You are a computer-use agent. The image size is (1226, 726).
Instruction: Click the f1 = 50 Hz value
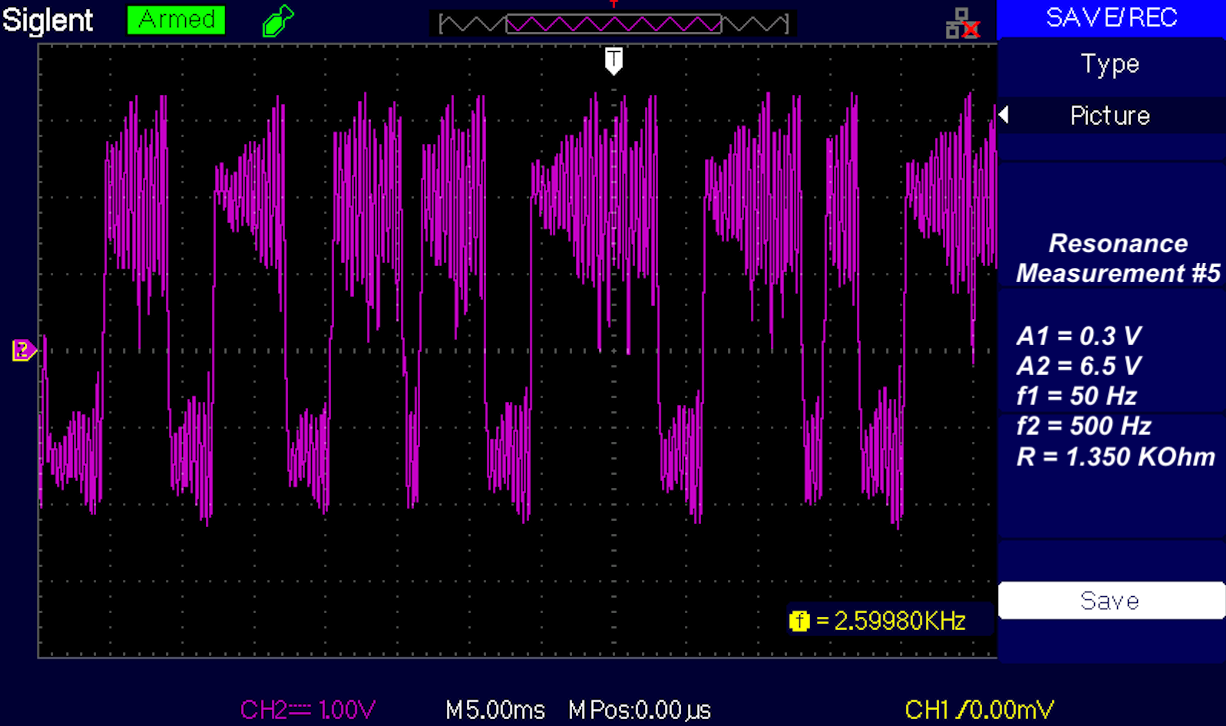click(x=1076, y=396)
